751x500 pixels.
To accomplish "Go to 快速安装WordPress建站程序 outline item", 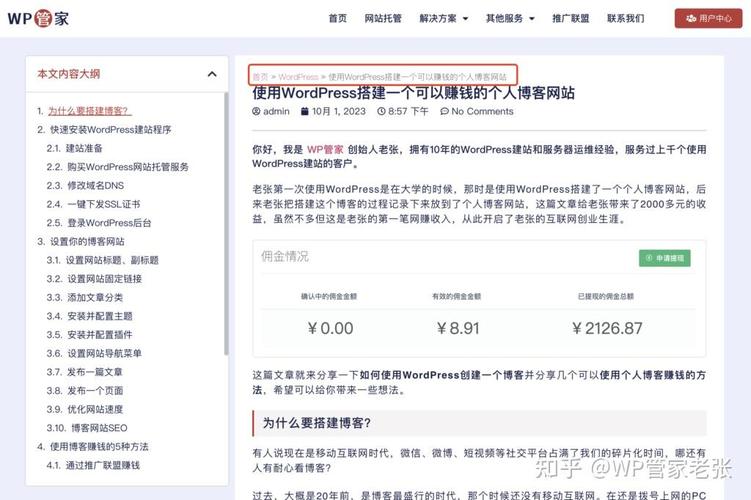I will tap(110, 129).
